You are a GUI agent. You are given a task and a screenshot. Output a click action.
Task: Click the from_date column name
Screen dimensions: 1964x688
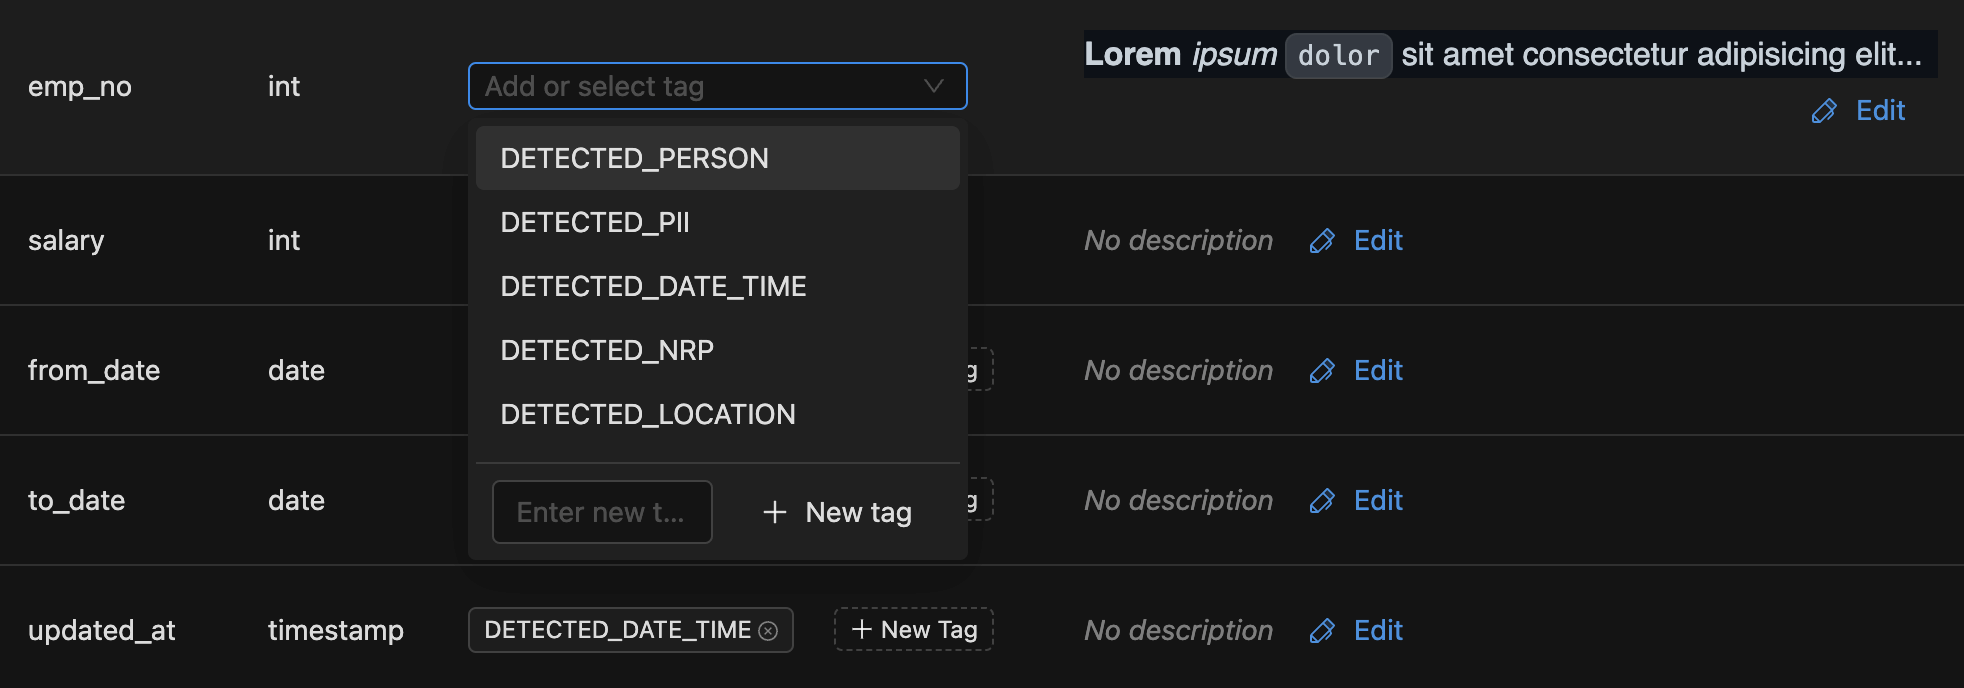pyautogui.click(x=94, y=370)
